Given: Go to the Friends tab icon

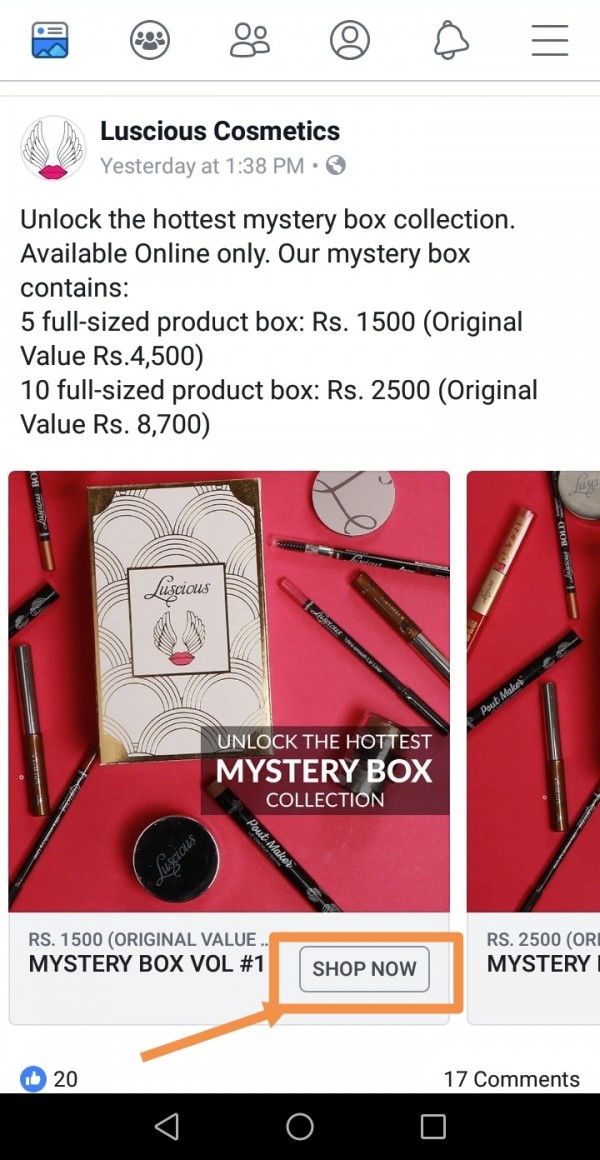Looking at the screenshot, I should pyautogui.click(x=250, y=40).
